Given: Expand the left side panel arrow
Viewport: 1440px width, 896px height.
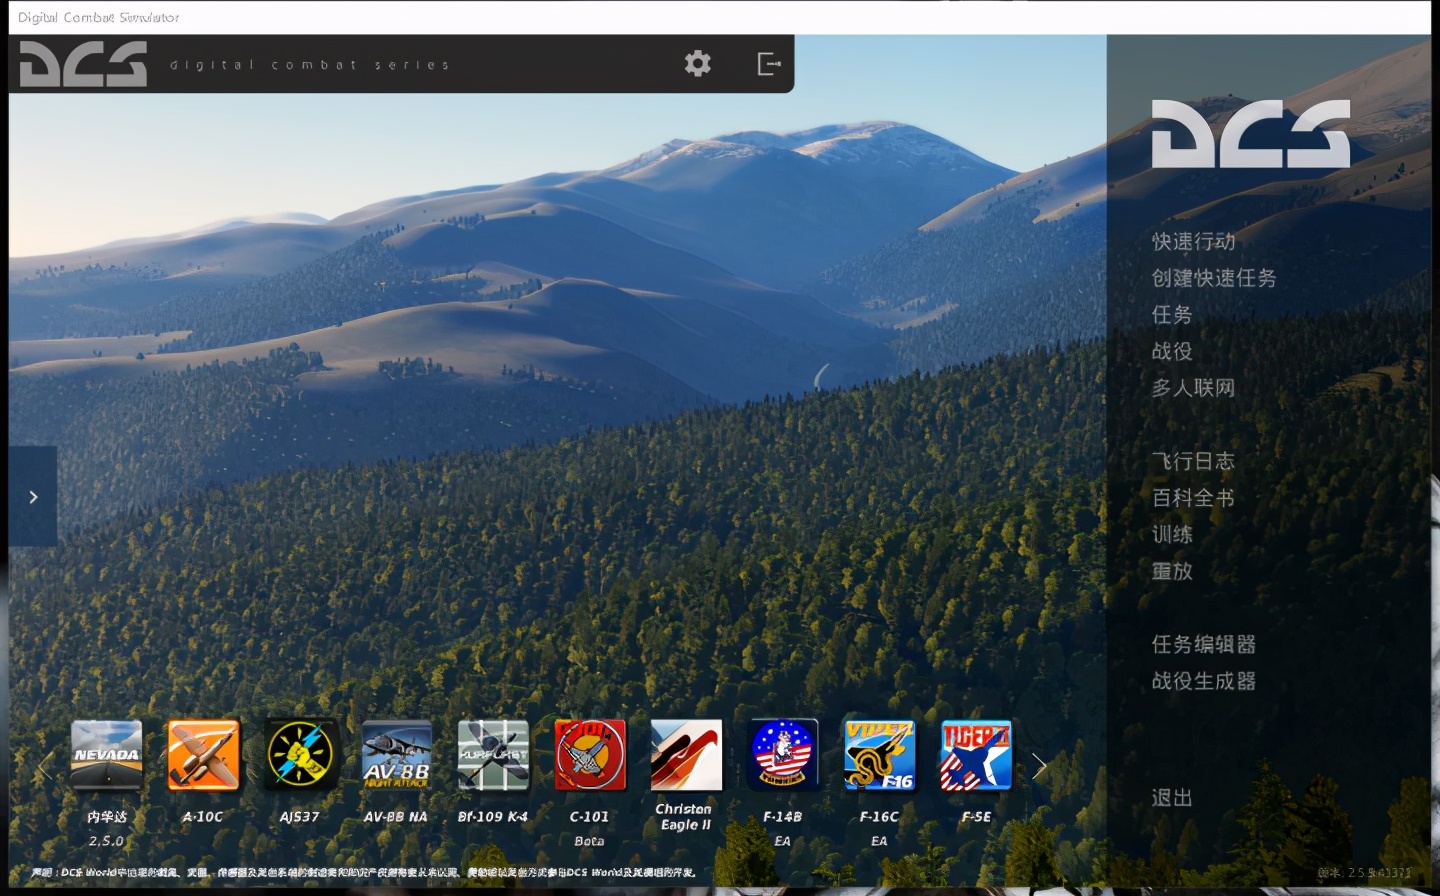Looking at the screenshot, I should 33,497.
